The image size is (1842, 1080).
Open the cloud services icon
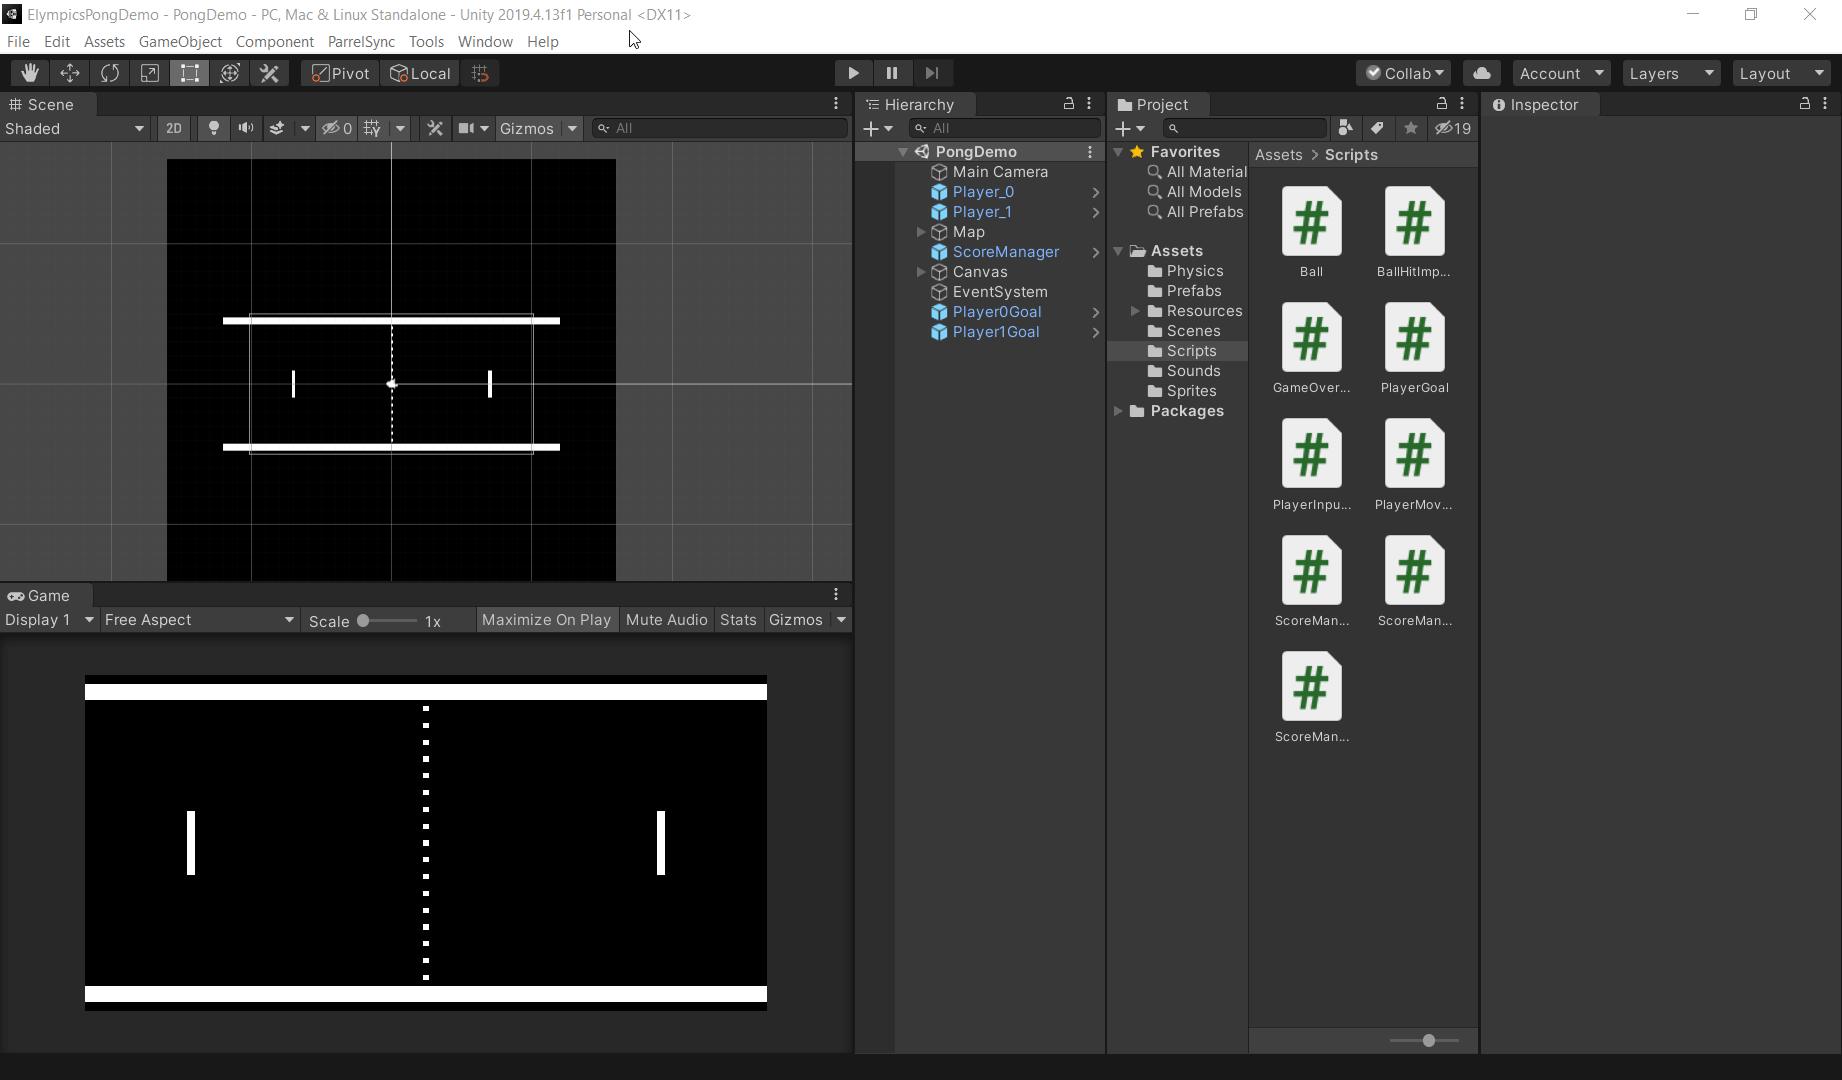(x=1482, y=73)
